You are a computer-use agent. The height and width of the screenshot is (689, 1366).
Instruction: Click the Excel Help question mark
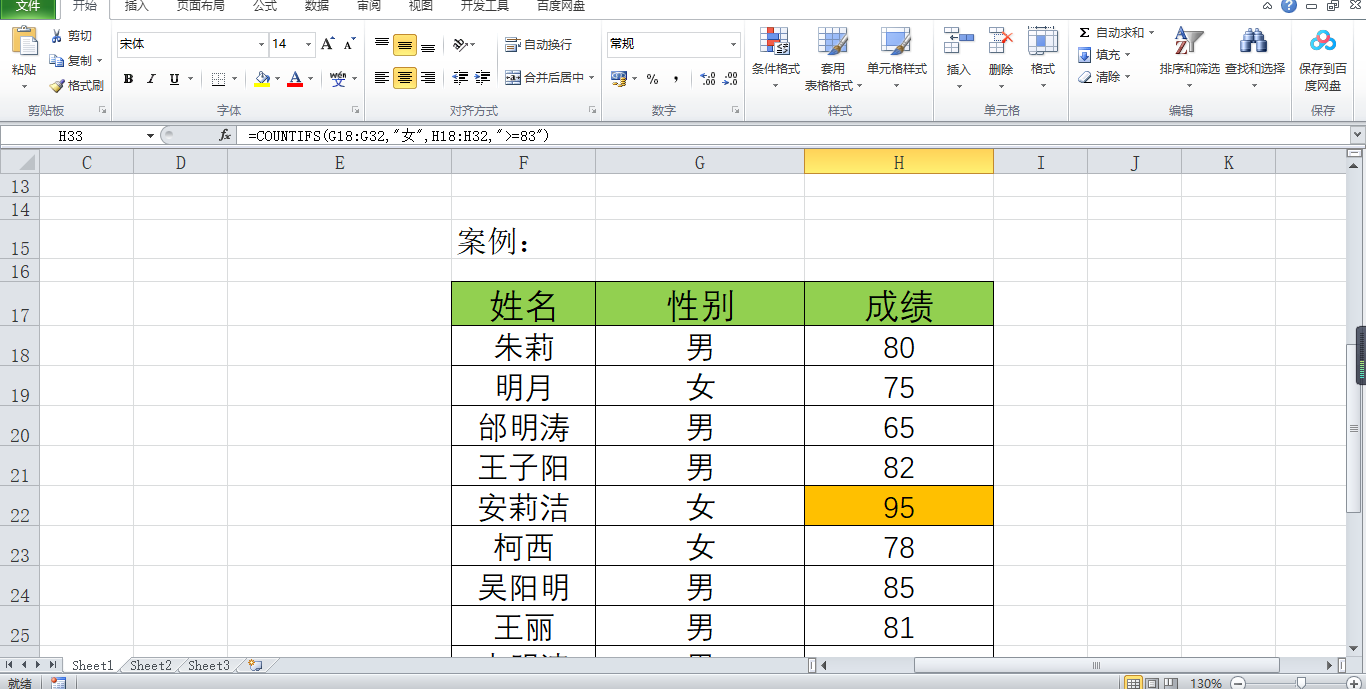[x=1288, y=6]
